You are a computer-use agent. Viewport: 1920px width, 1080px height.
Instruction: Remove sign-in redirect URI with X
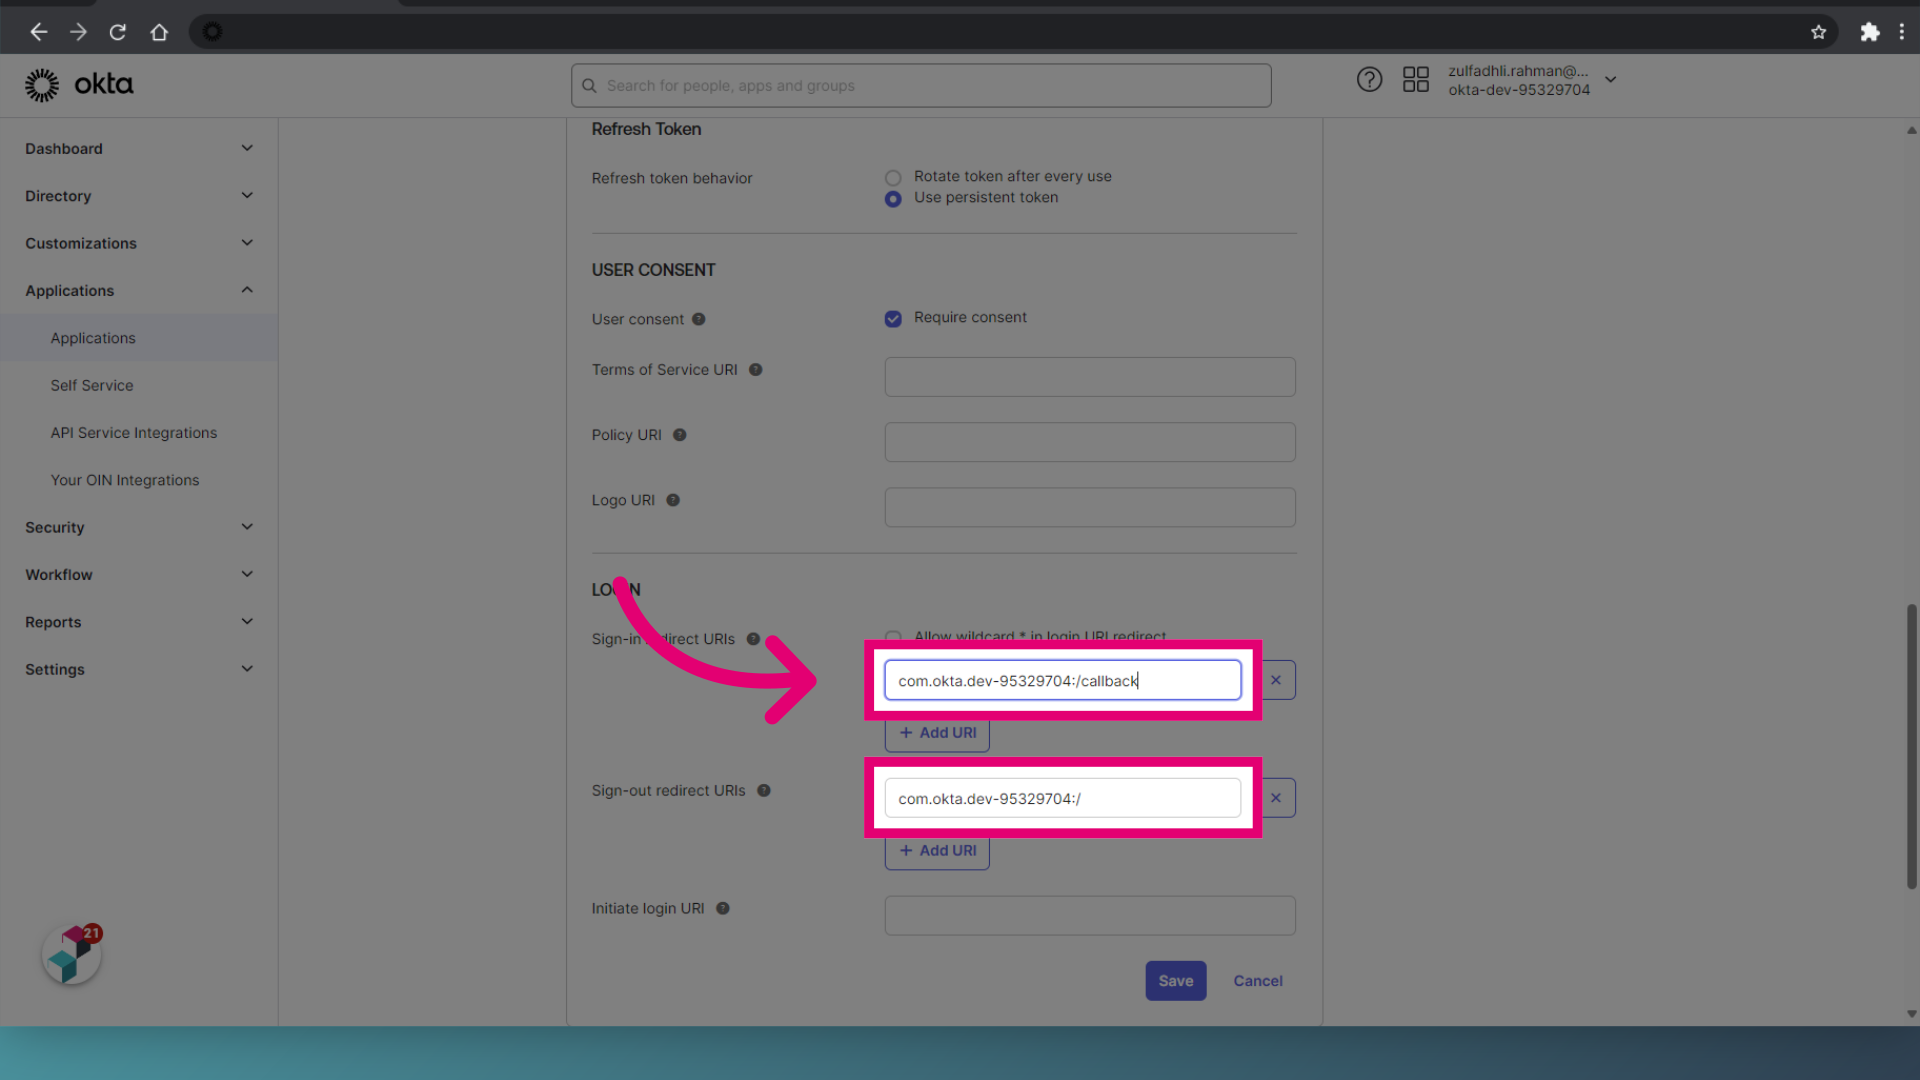pos(1276,680)
